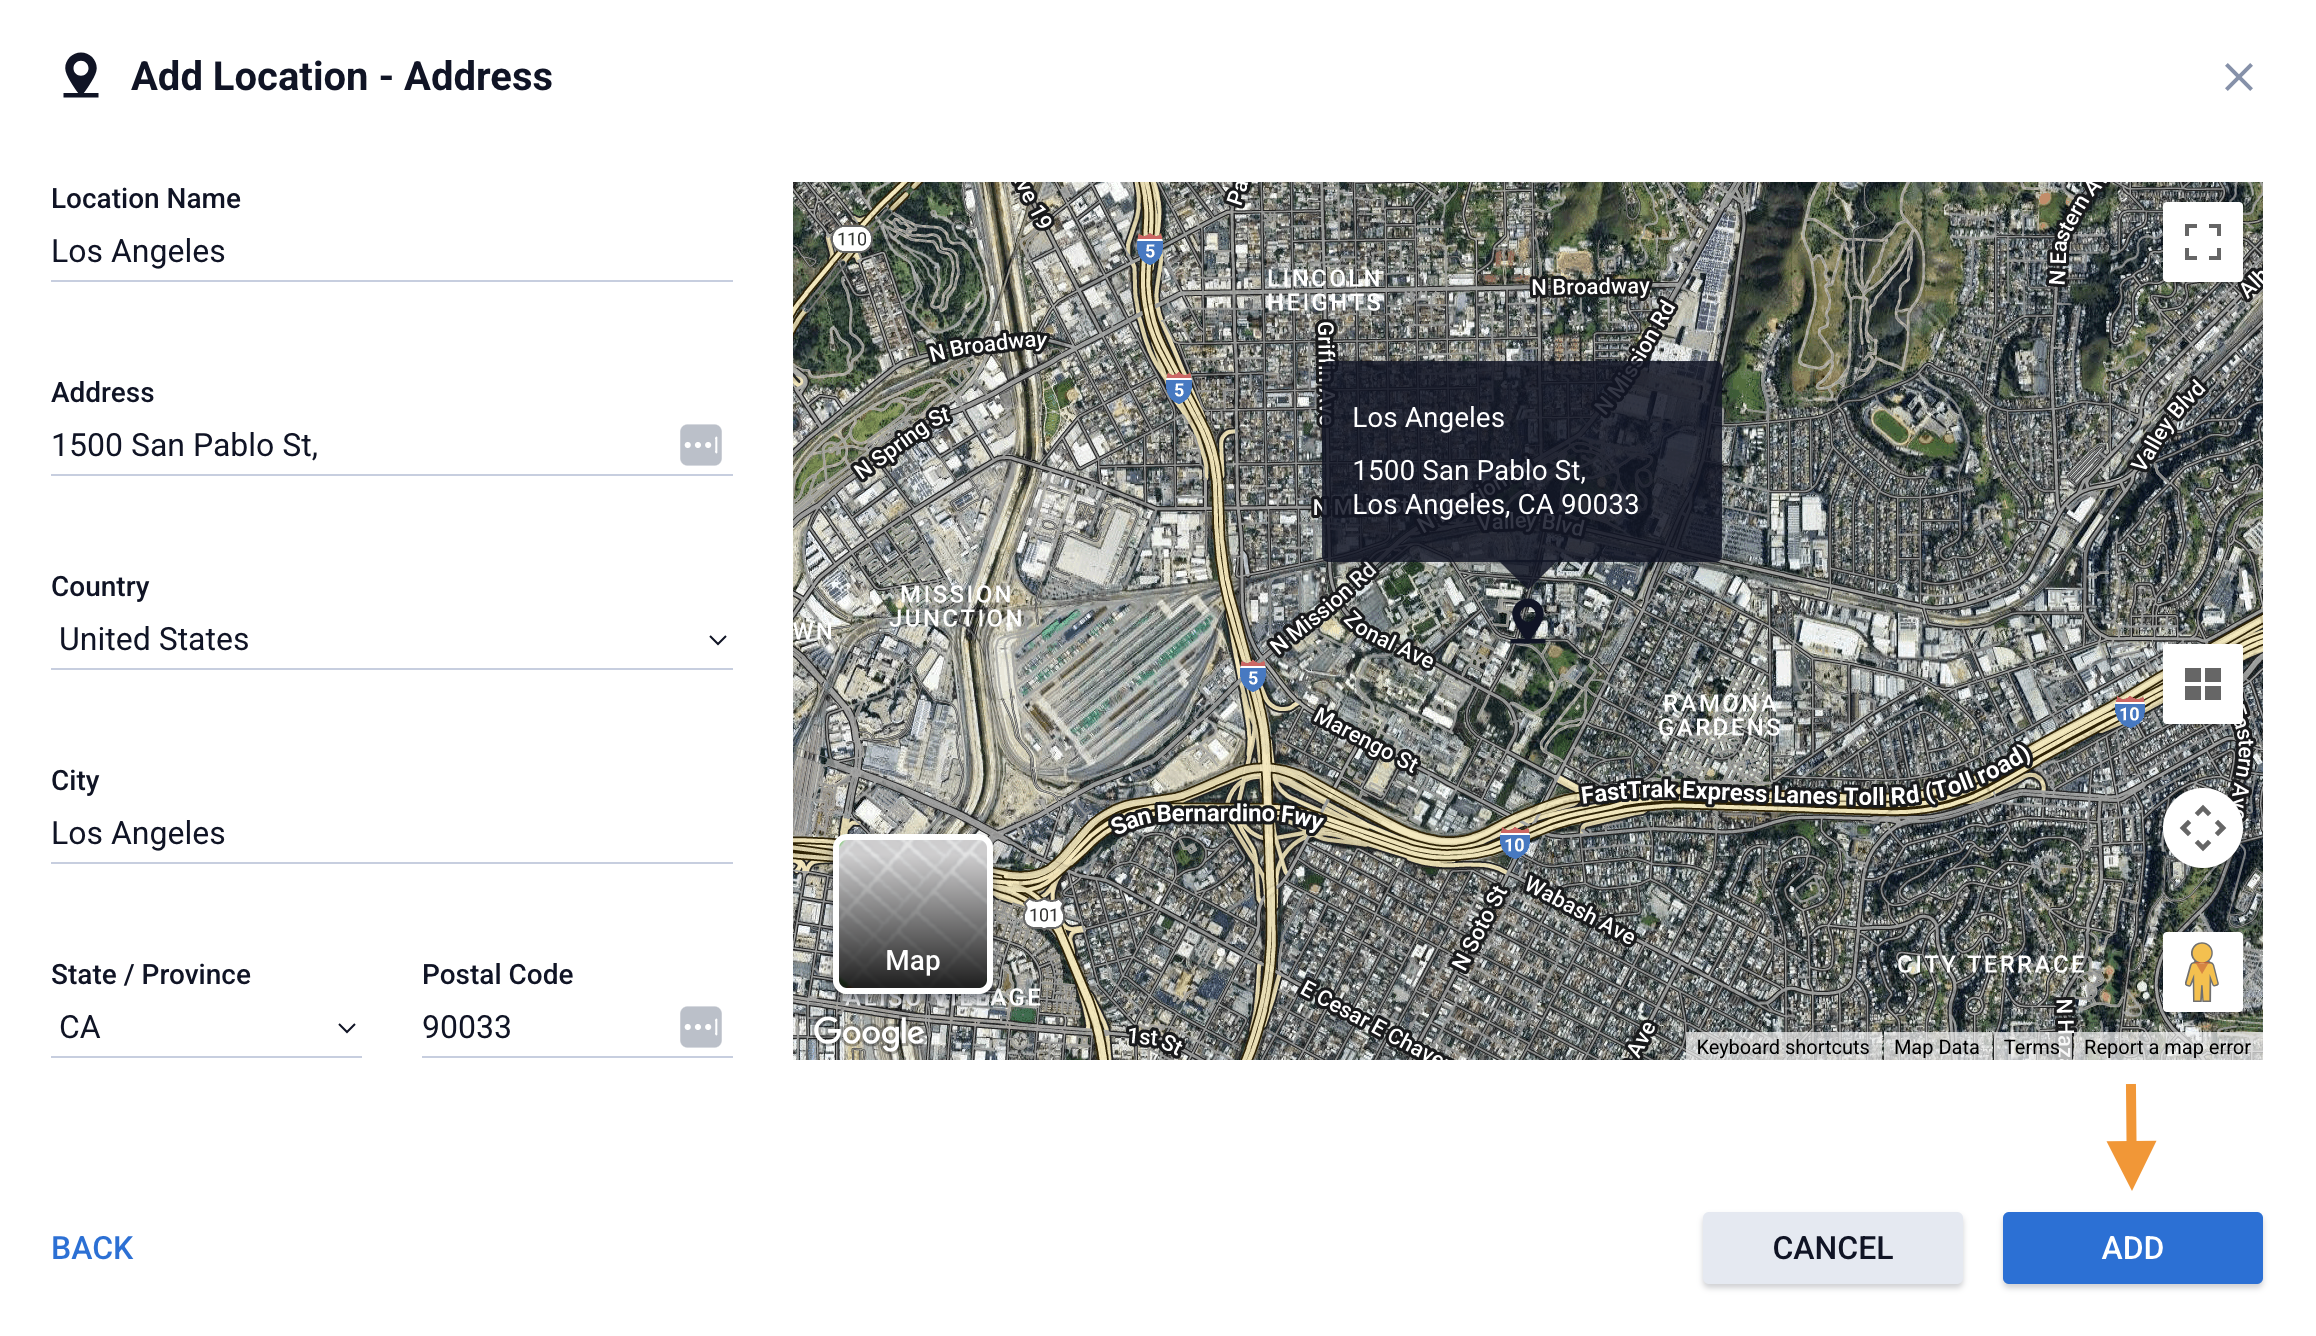Click the ADD button
Viewport: 2316px width, 1336px height.
pos(2132,1248)
